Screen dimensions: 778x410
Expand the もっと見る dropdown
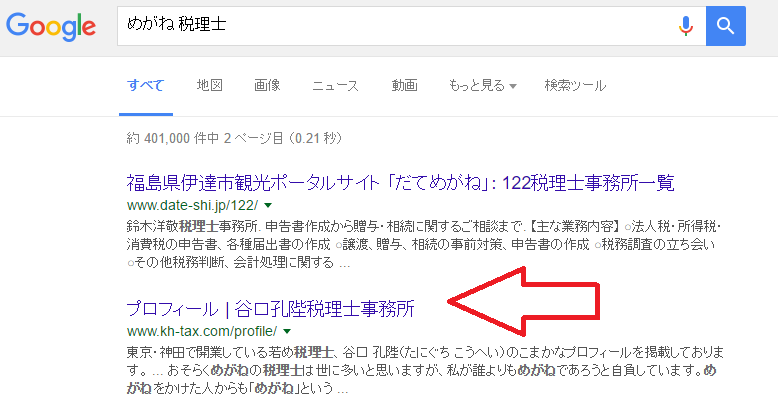pyautogui.click(x=482, y=85)
